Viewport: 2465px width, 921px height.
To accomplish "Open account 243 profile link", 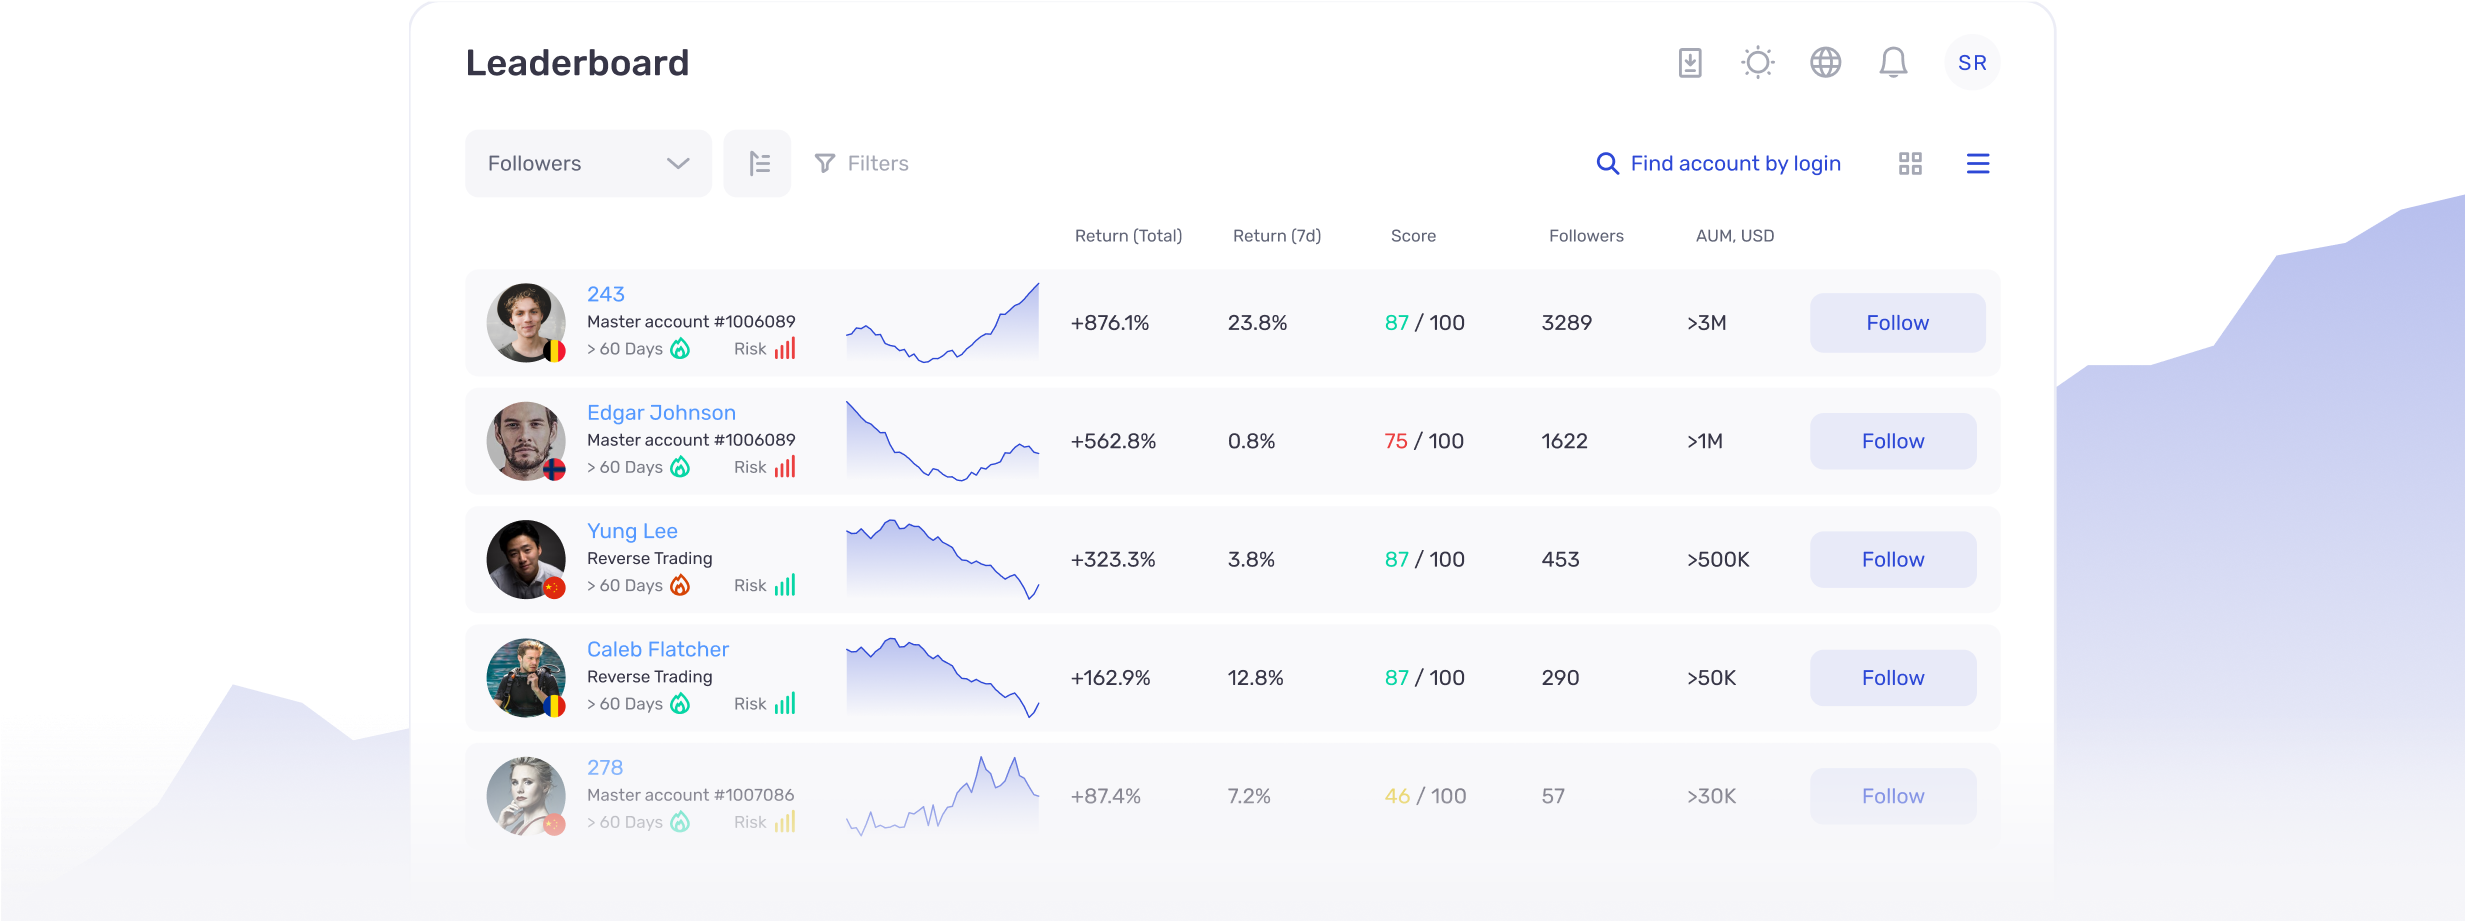I will point(606,294).
